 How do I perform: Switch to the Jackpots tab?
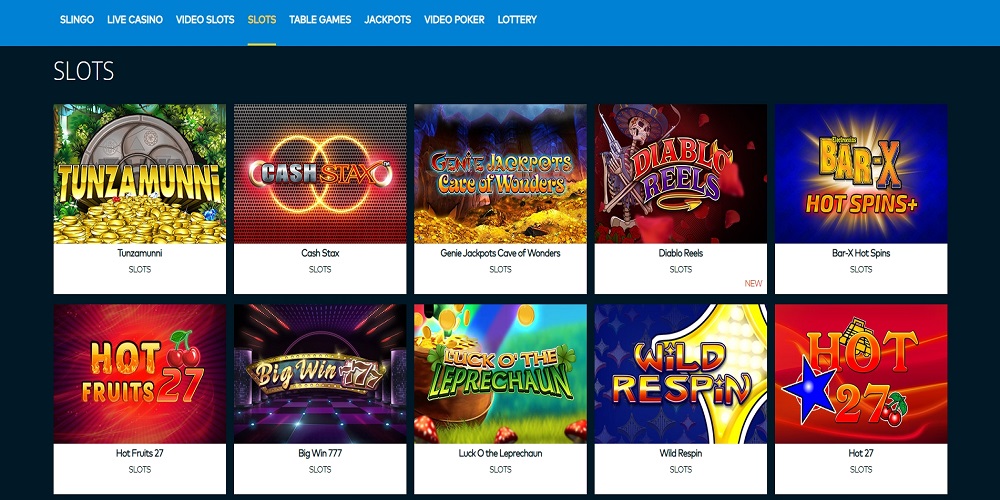(x=388, y=20)
